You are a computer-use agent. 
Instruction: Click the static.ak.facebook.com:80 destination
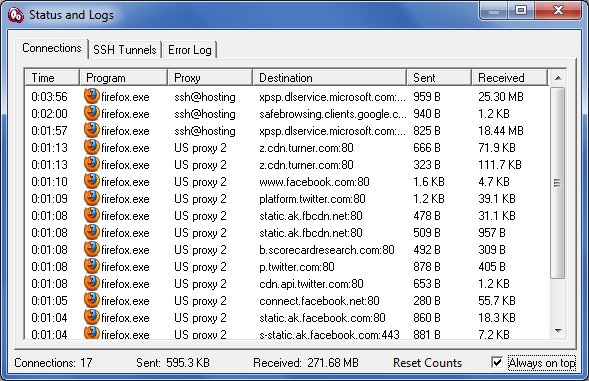[x=322, y=318]
